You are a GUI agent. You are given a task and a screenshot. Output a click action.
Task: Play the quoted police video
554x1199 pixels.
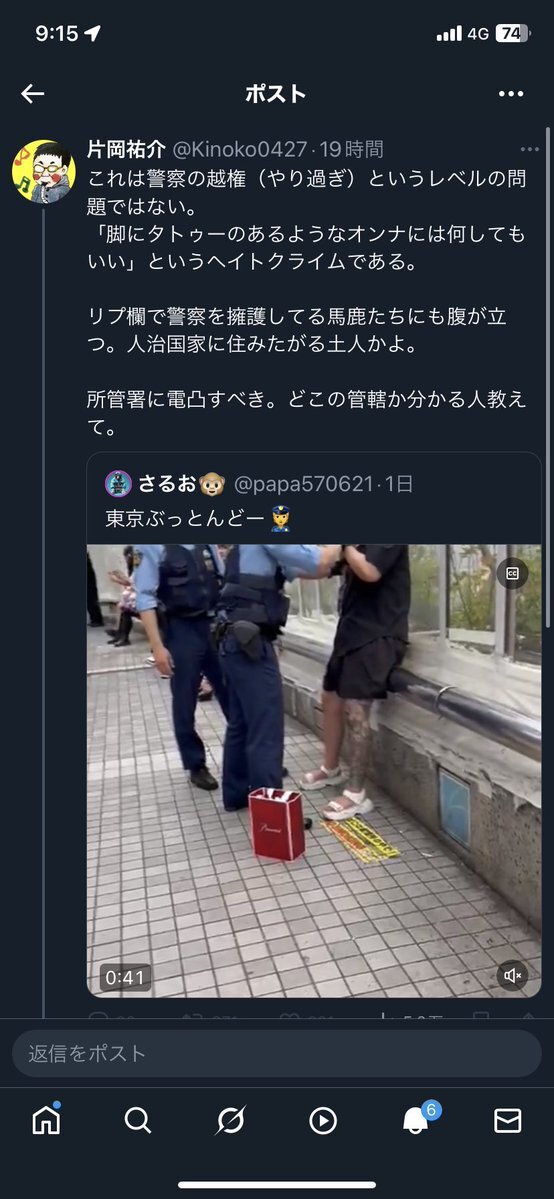314,771
